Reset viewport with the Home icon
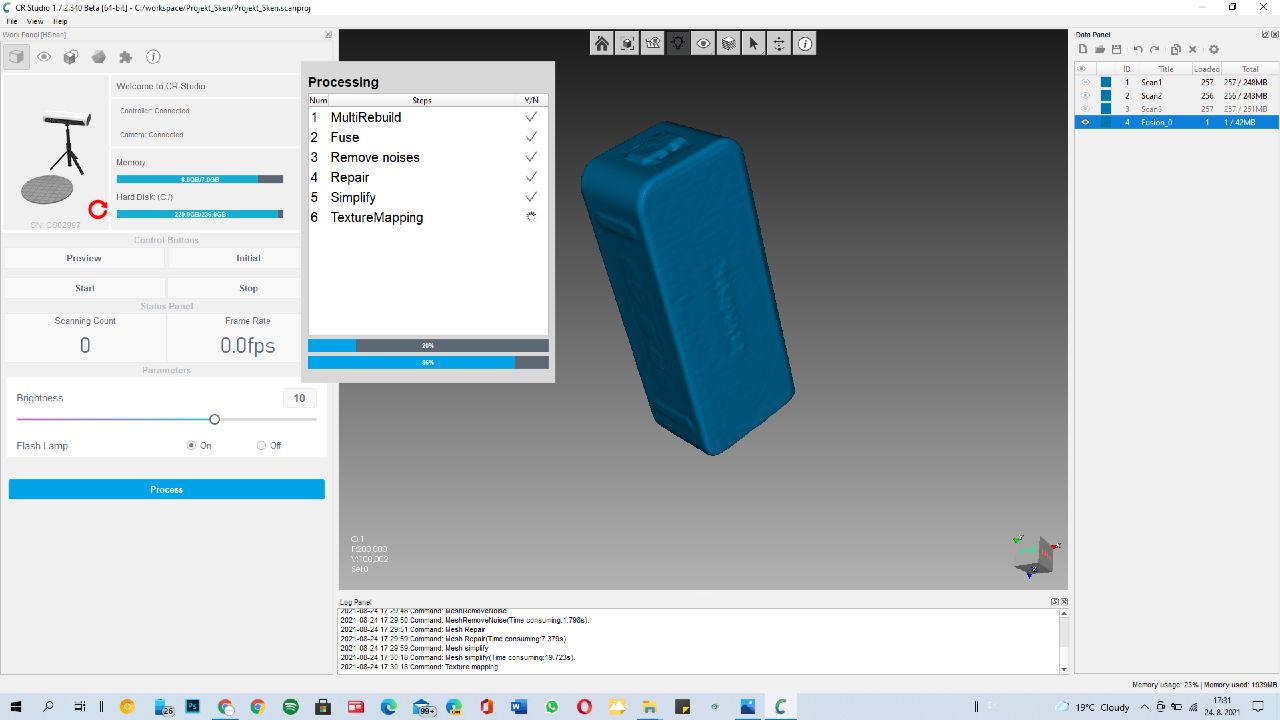This screenshot has height=720, width=1280. (601, 43)
